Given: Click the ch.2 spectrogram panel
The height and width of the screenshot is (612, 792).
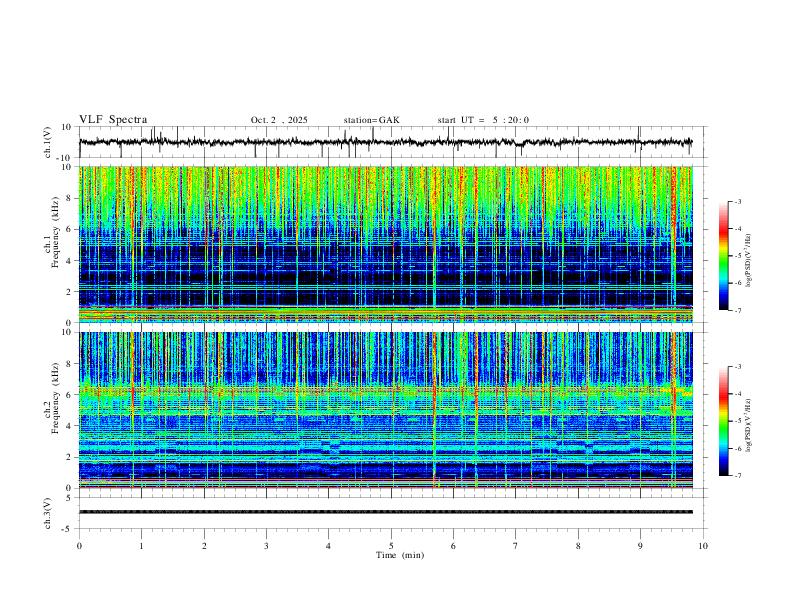Looking at the screenshot, I should click(x=385, y=410).
